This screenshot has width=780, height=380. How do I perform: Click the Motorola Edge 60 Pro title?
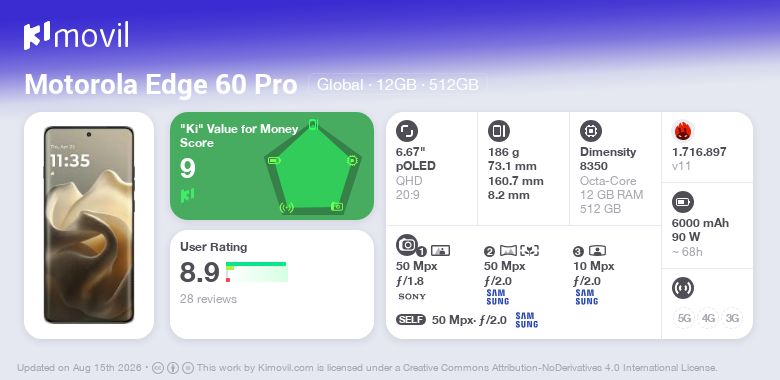pos(161,85)
